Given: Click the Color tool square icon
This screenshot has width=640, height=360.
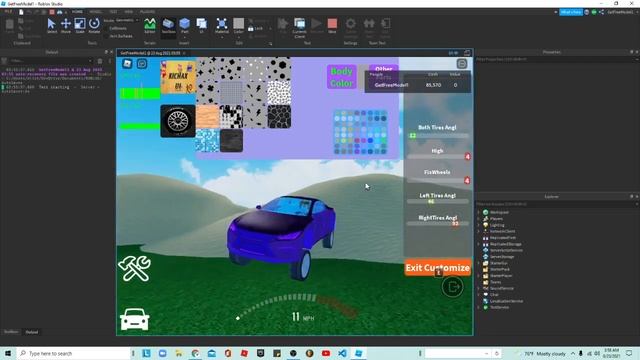Looking at the screenshot, I should [x=239, y=24].
